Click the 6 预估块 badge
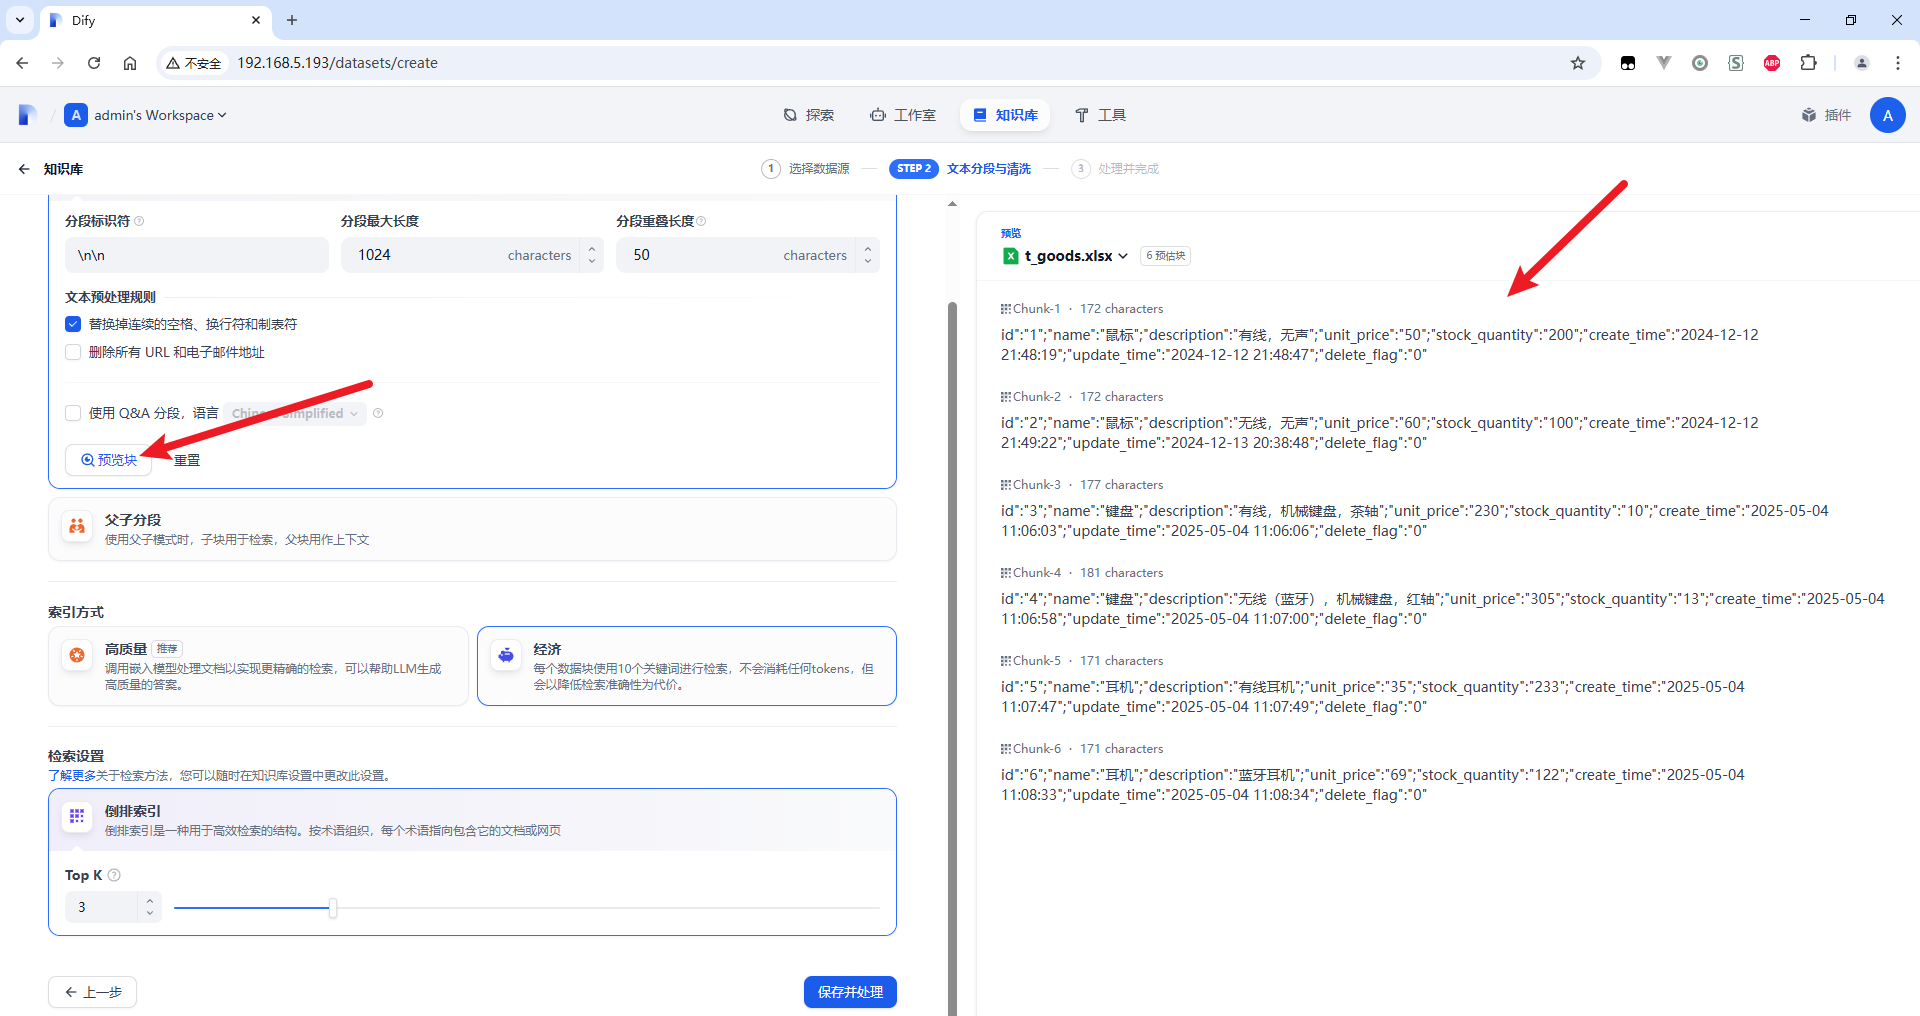The height and width of the screenshot is (1016, 1920). coord(1165,256)
